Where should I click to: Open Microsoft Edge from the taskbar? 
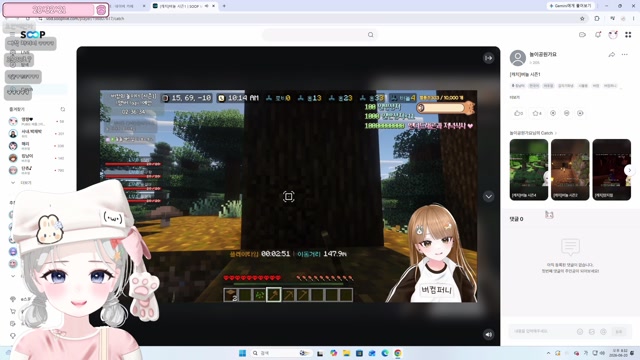pos(385,353)
